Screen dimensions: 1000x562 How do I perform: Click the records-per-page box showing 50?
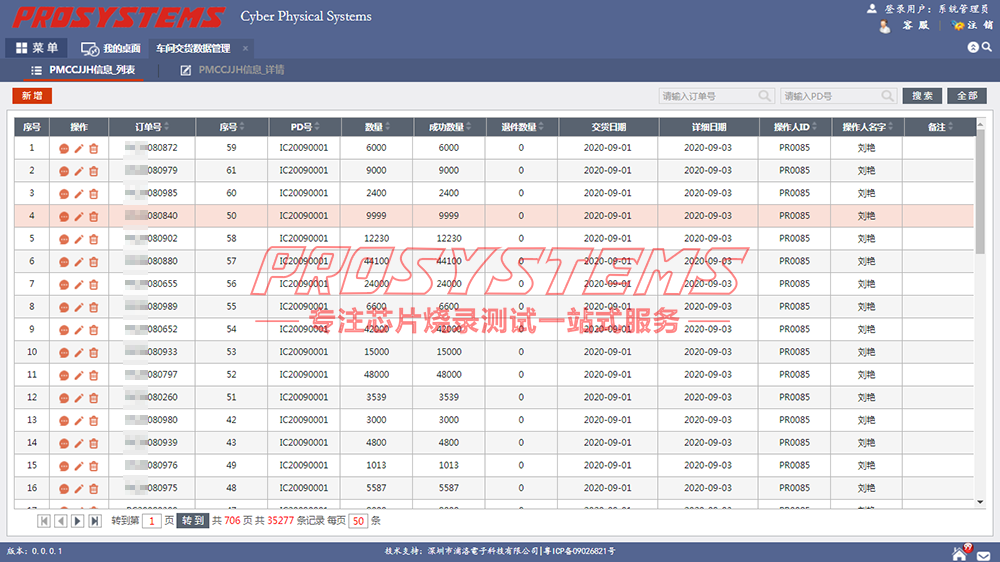[358, 521]
